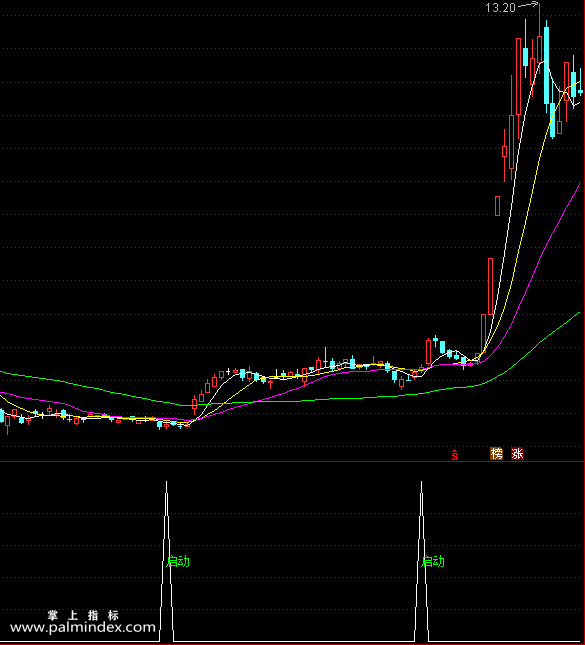585x645 pixels.
Task: Select the tall cyan candle right after the peak
Action: coord(546,66)
